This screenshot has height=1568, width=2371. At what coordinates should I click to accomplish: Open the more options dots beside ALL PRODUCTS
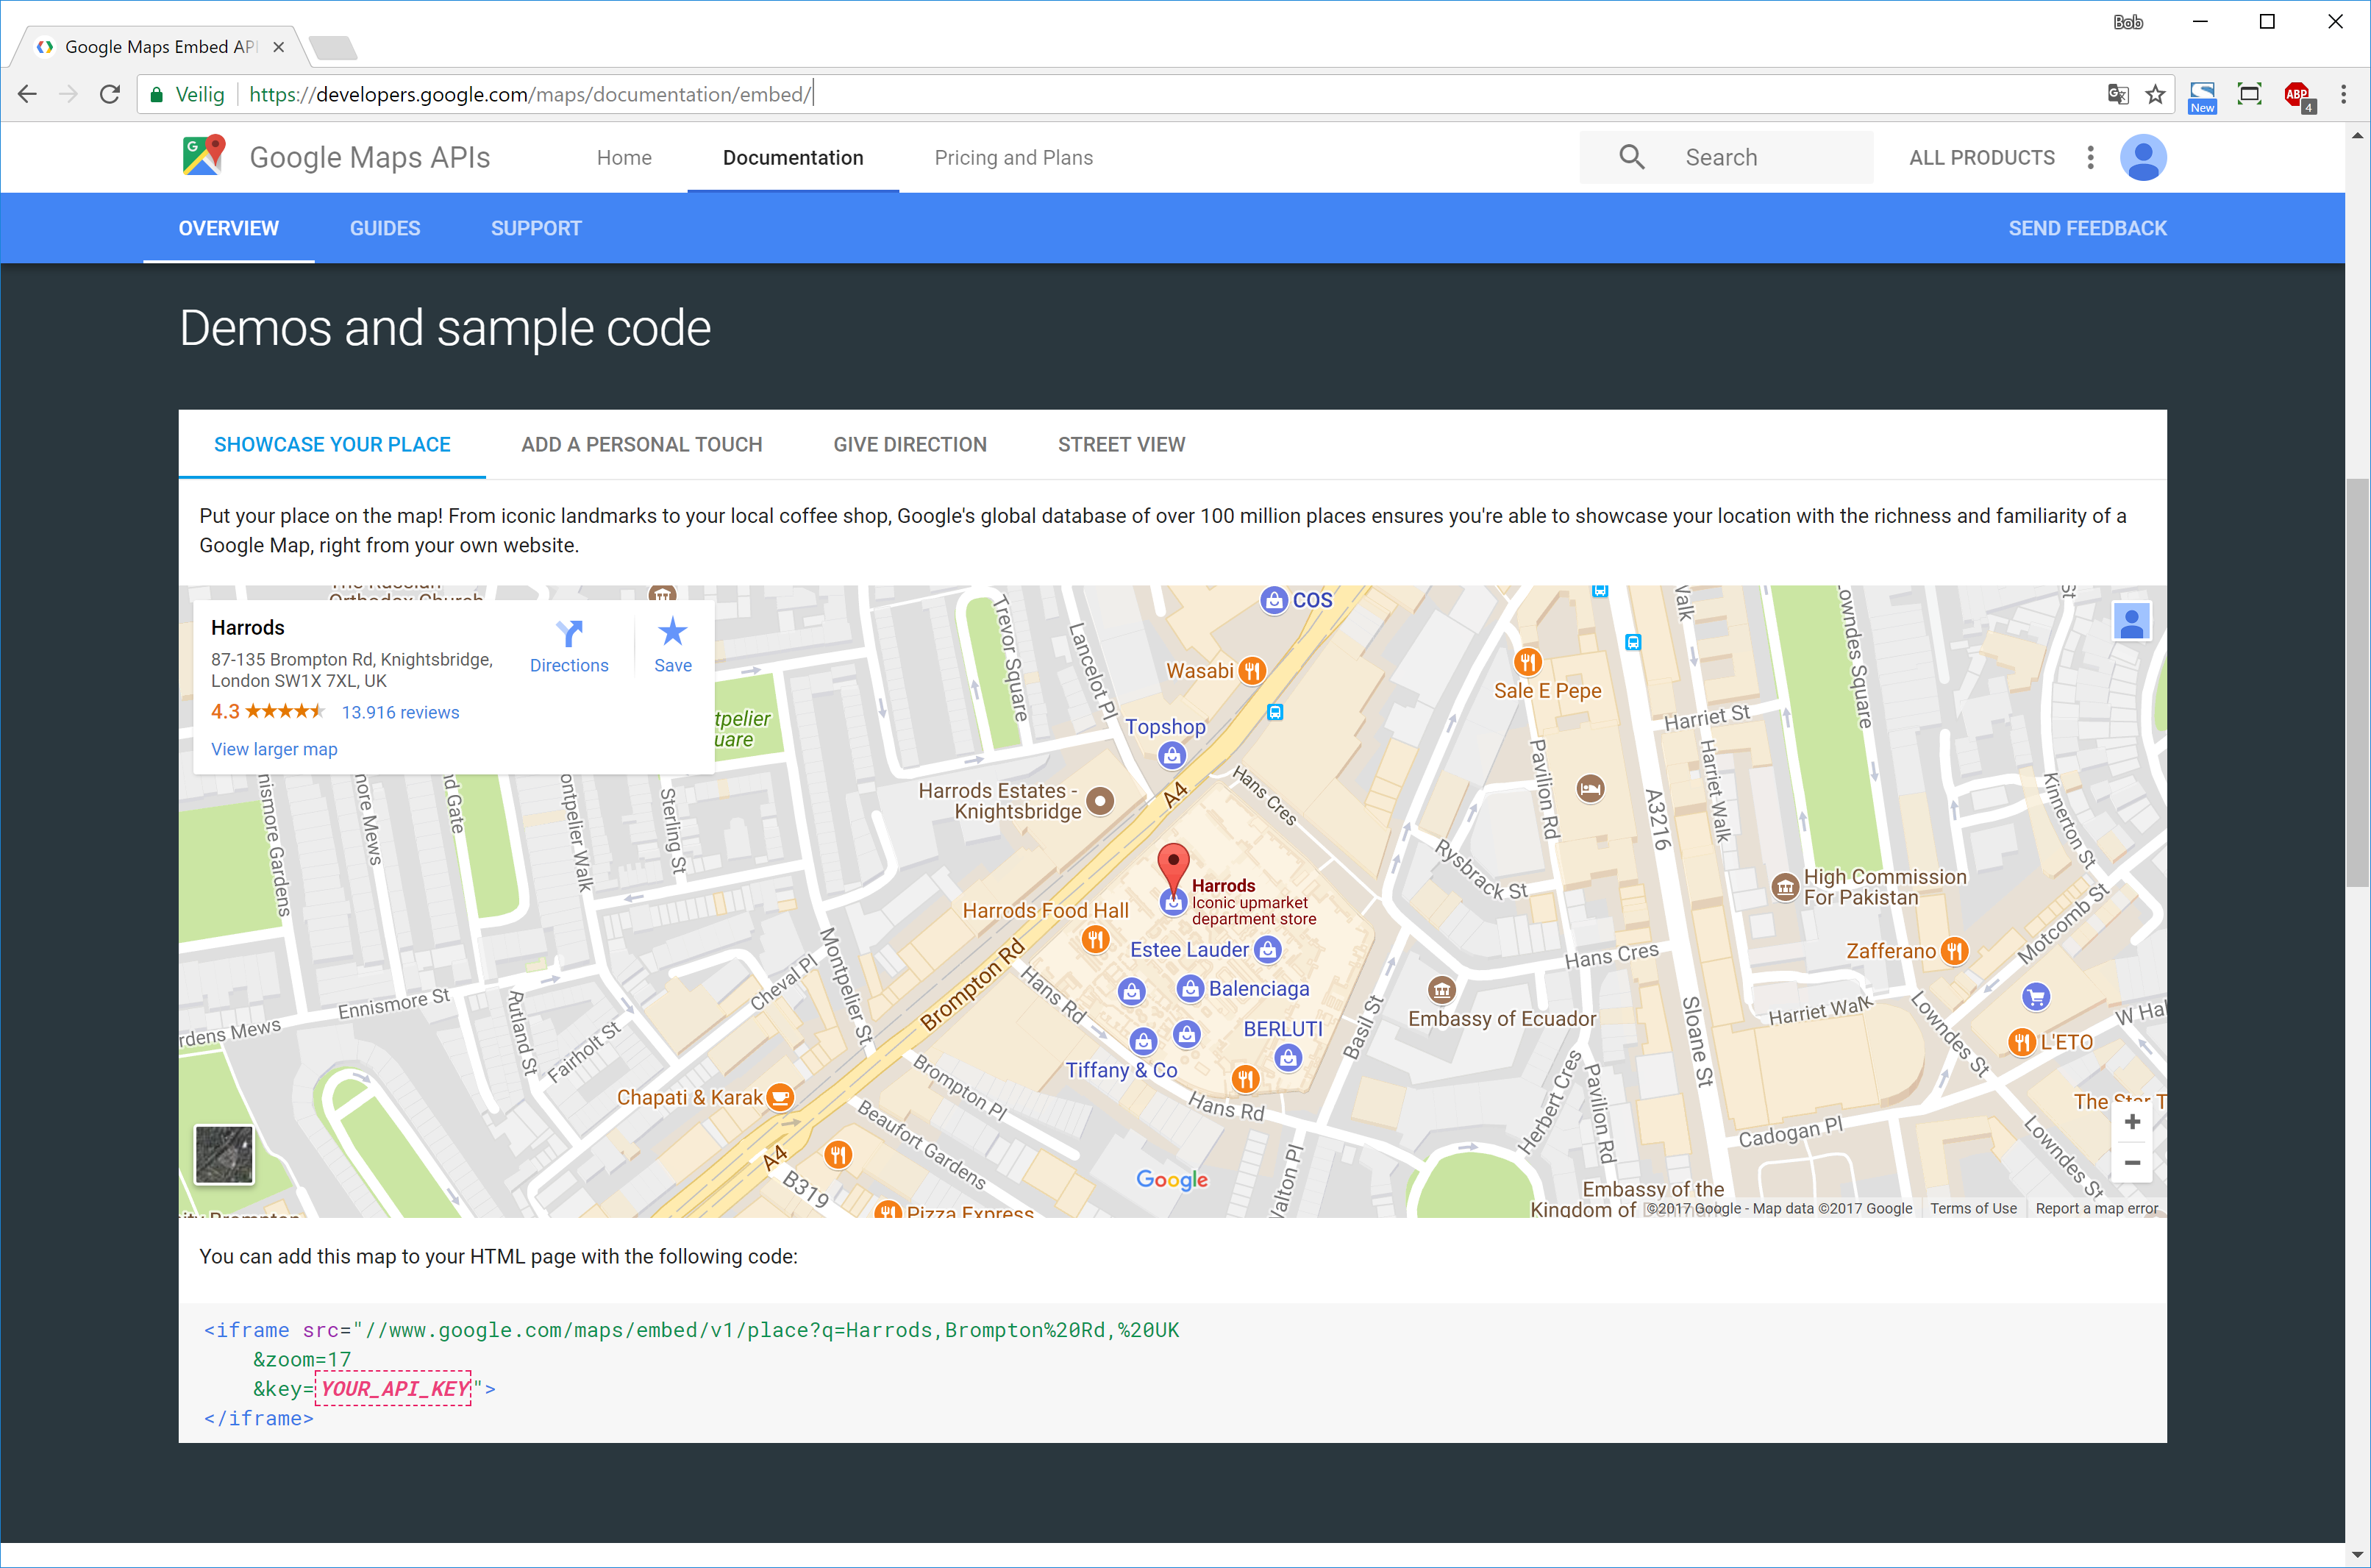[2090, 158]
